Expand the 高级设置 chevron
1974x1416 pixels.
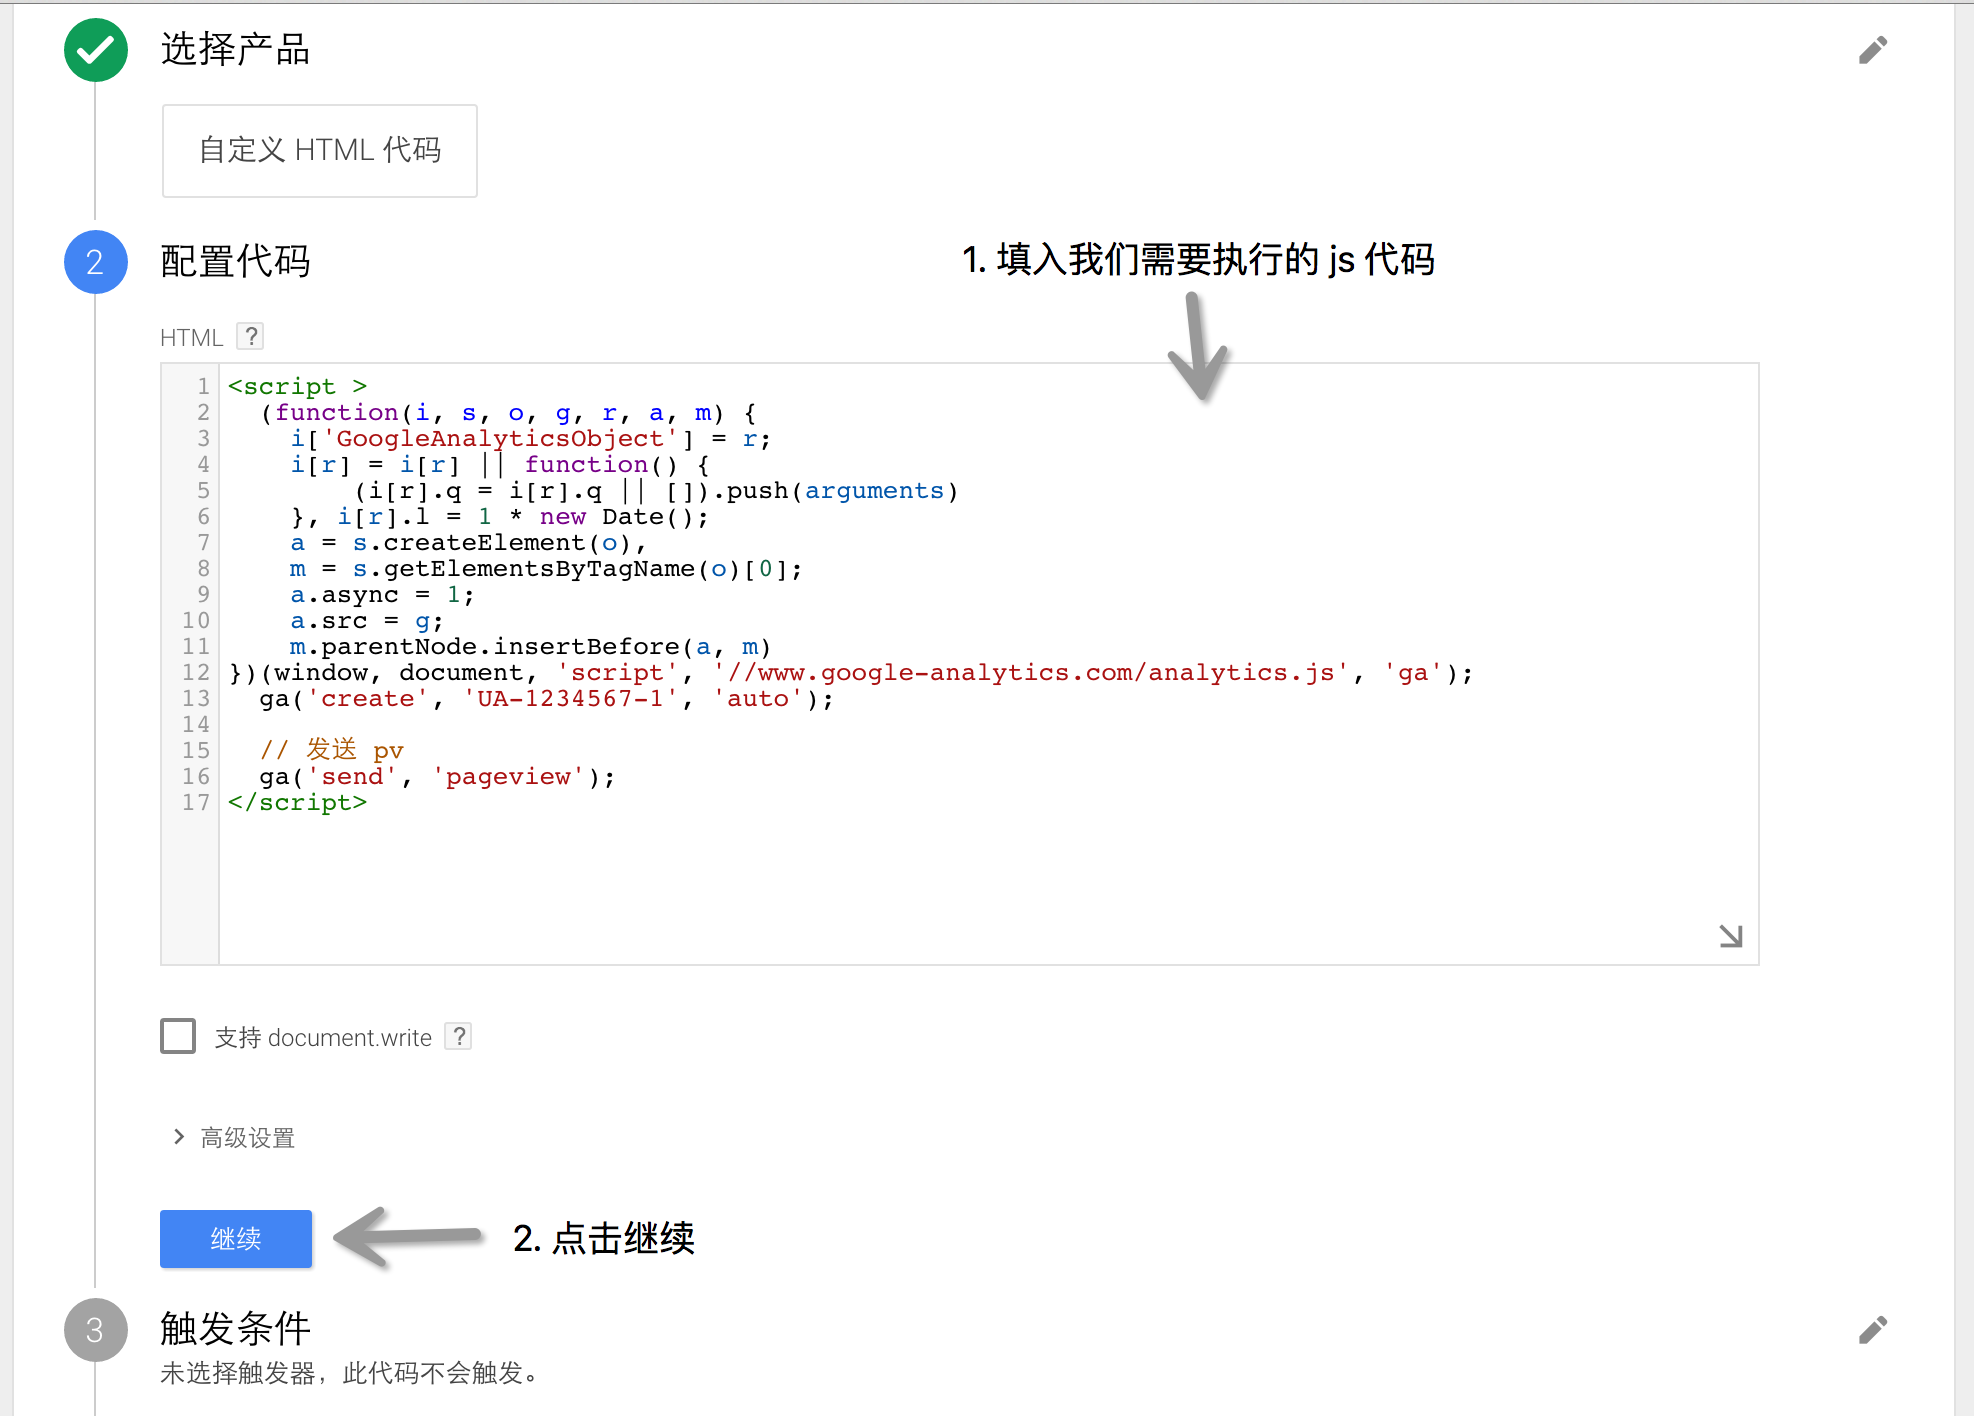pyautogui.click(x=179, y=1137)
